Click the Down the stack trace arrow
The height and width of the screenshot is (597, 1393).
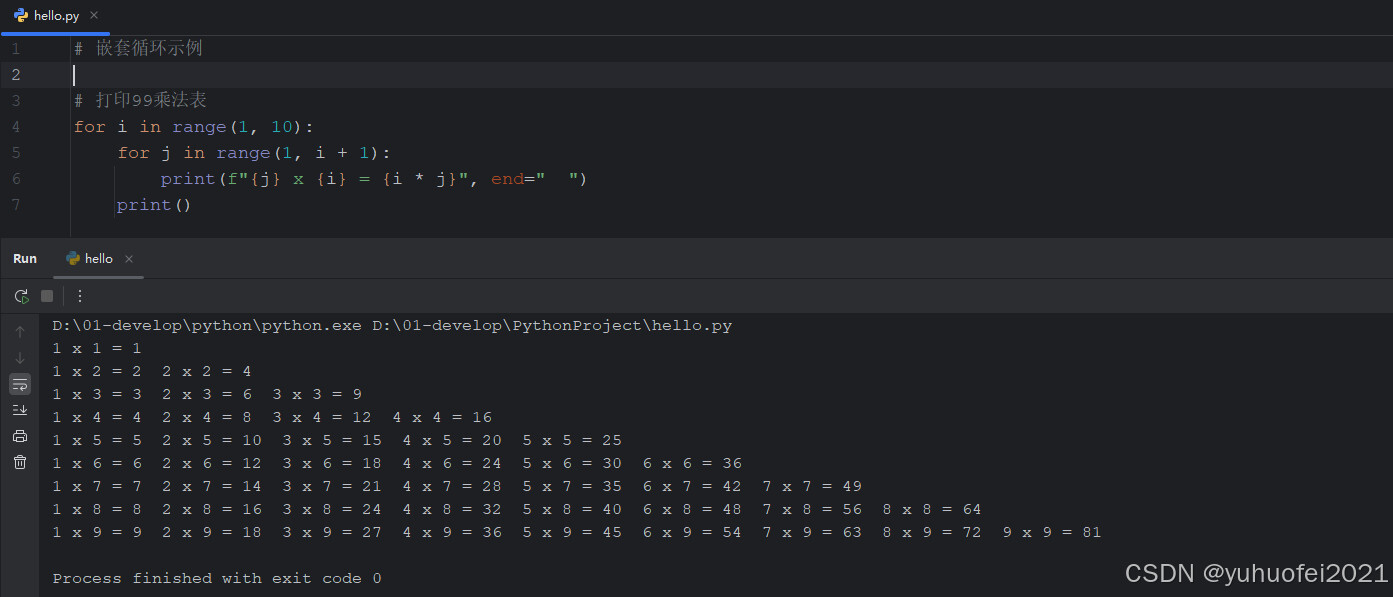(20, 358)
